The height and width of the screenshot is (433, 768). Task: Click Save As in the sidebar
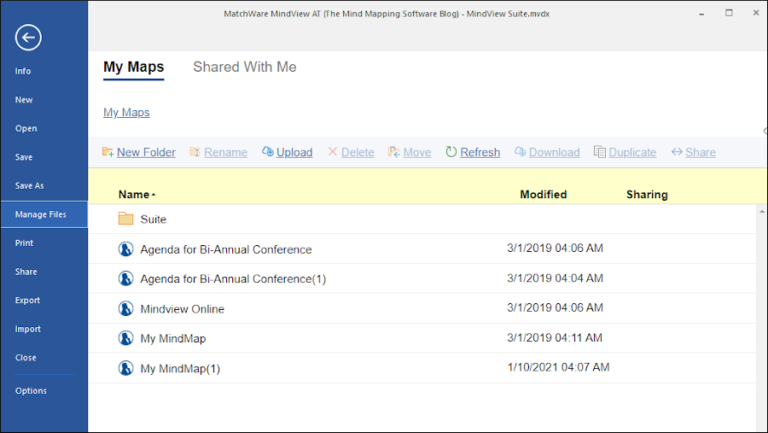(30, 186)
